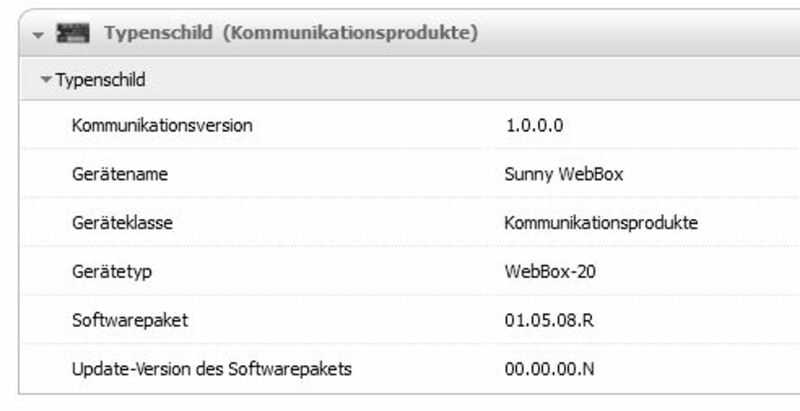The width and height of the screenshot is (800, 411).
Task: Click the Kommunikationsversion label
Action: (x=162, y=126)
